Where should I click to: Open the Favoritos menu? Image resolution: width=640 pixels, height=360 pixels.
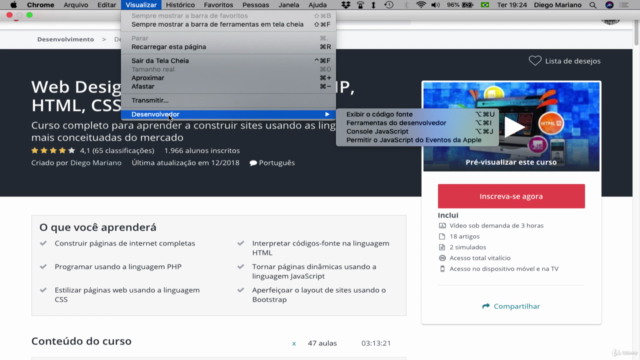pyautogui.click(x=218, y=5)
